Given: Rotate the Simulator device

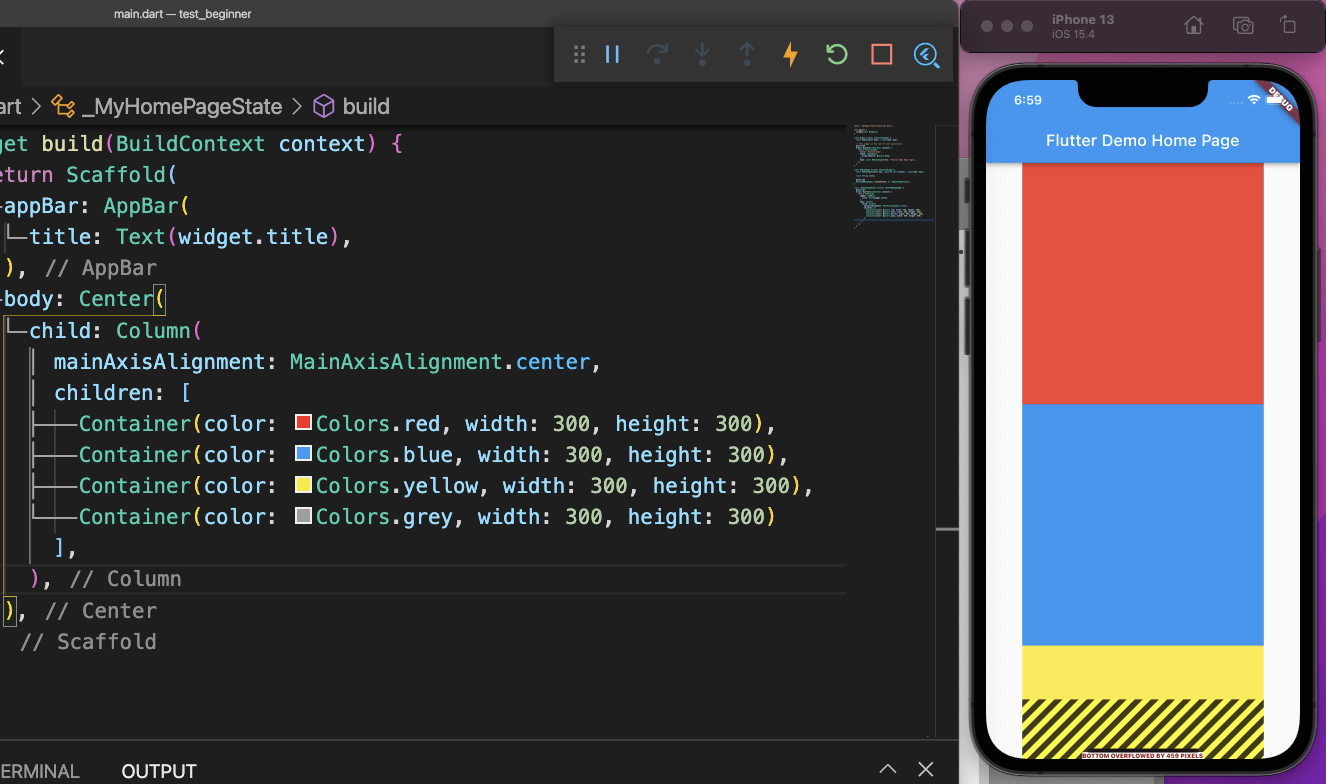Looking at the screenshot, I should 1288,26.
